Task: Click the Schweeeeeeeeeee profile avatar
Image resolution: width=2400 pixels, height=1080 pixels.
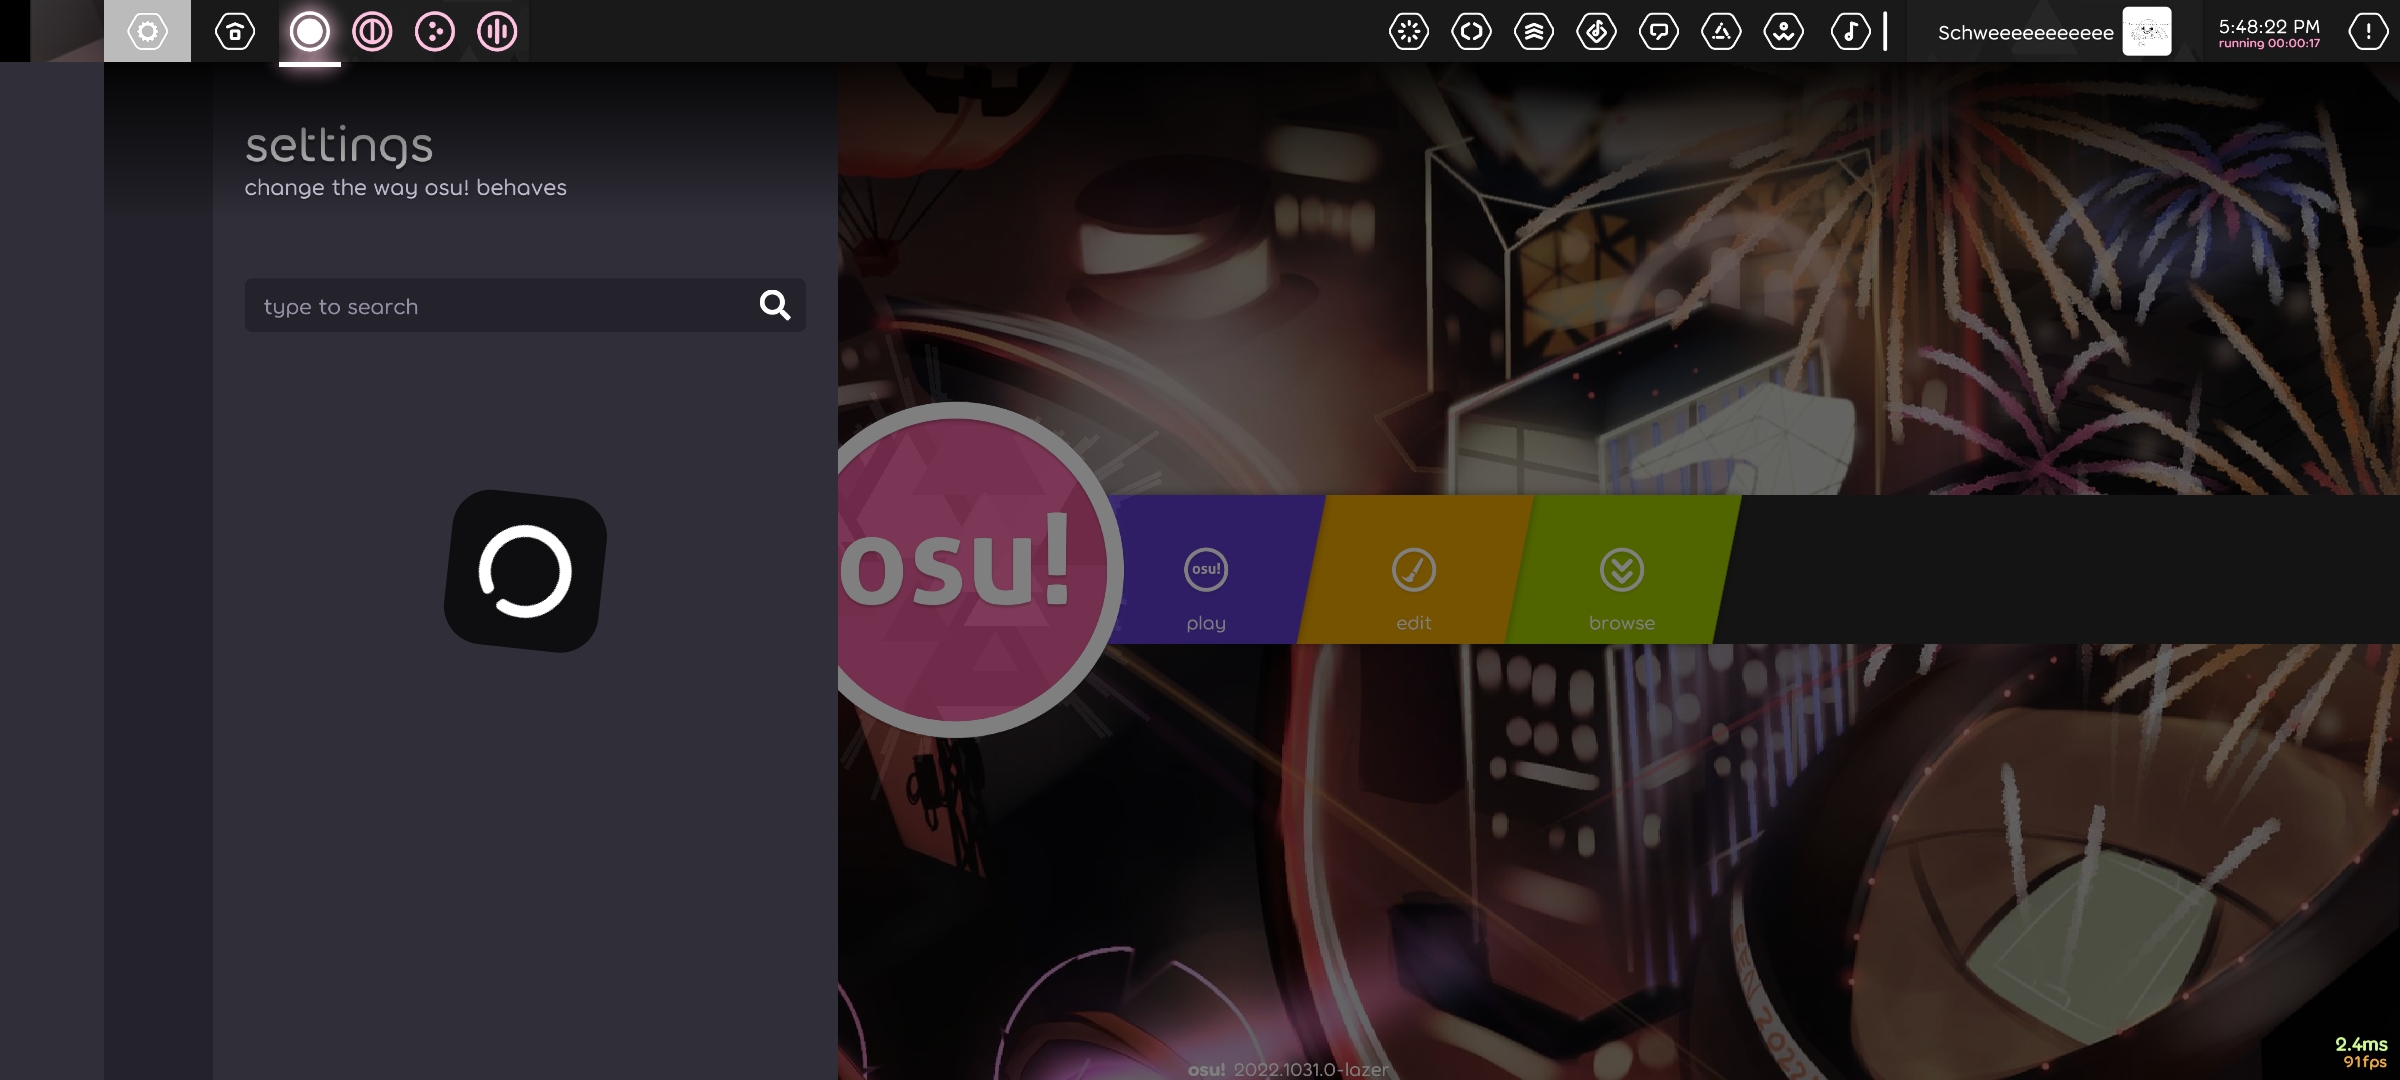Action: pos(2145,31)
